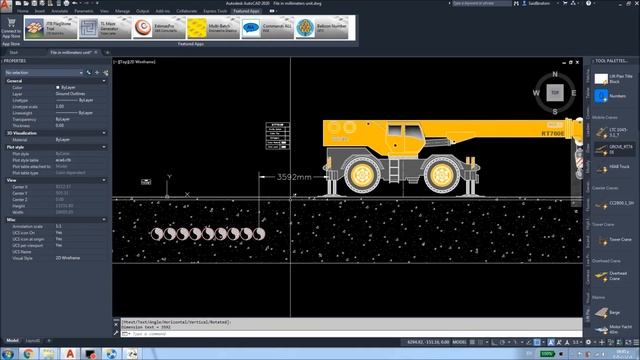Select Numbers tool in palette
Screen dimensions: 640x360
point(613,96)
